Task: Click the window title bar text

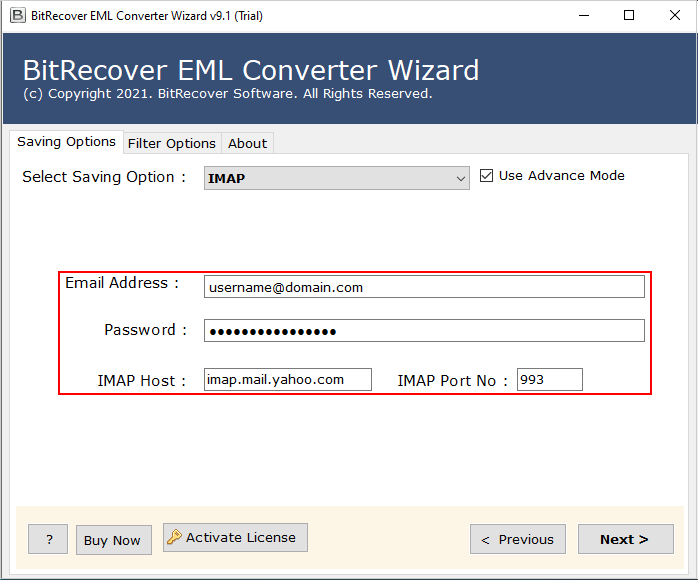Action: 146,15
